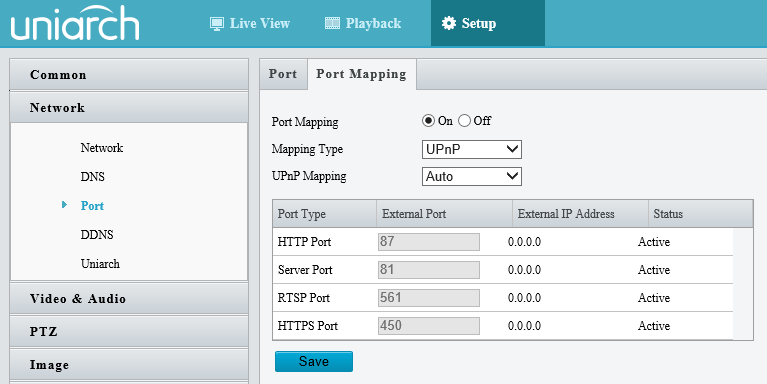Screen dimensions: 767x384
Task: Click the uniarch logo
Action: pyautogui.click(x=75, y=23)
